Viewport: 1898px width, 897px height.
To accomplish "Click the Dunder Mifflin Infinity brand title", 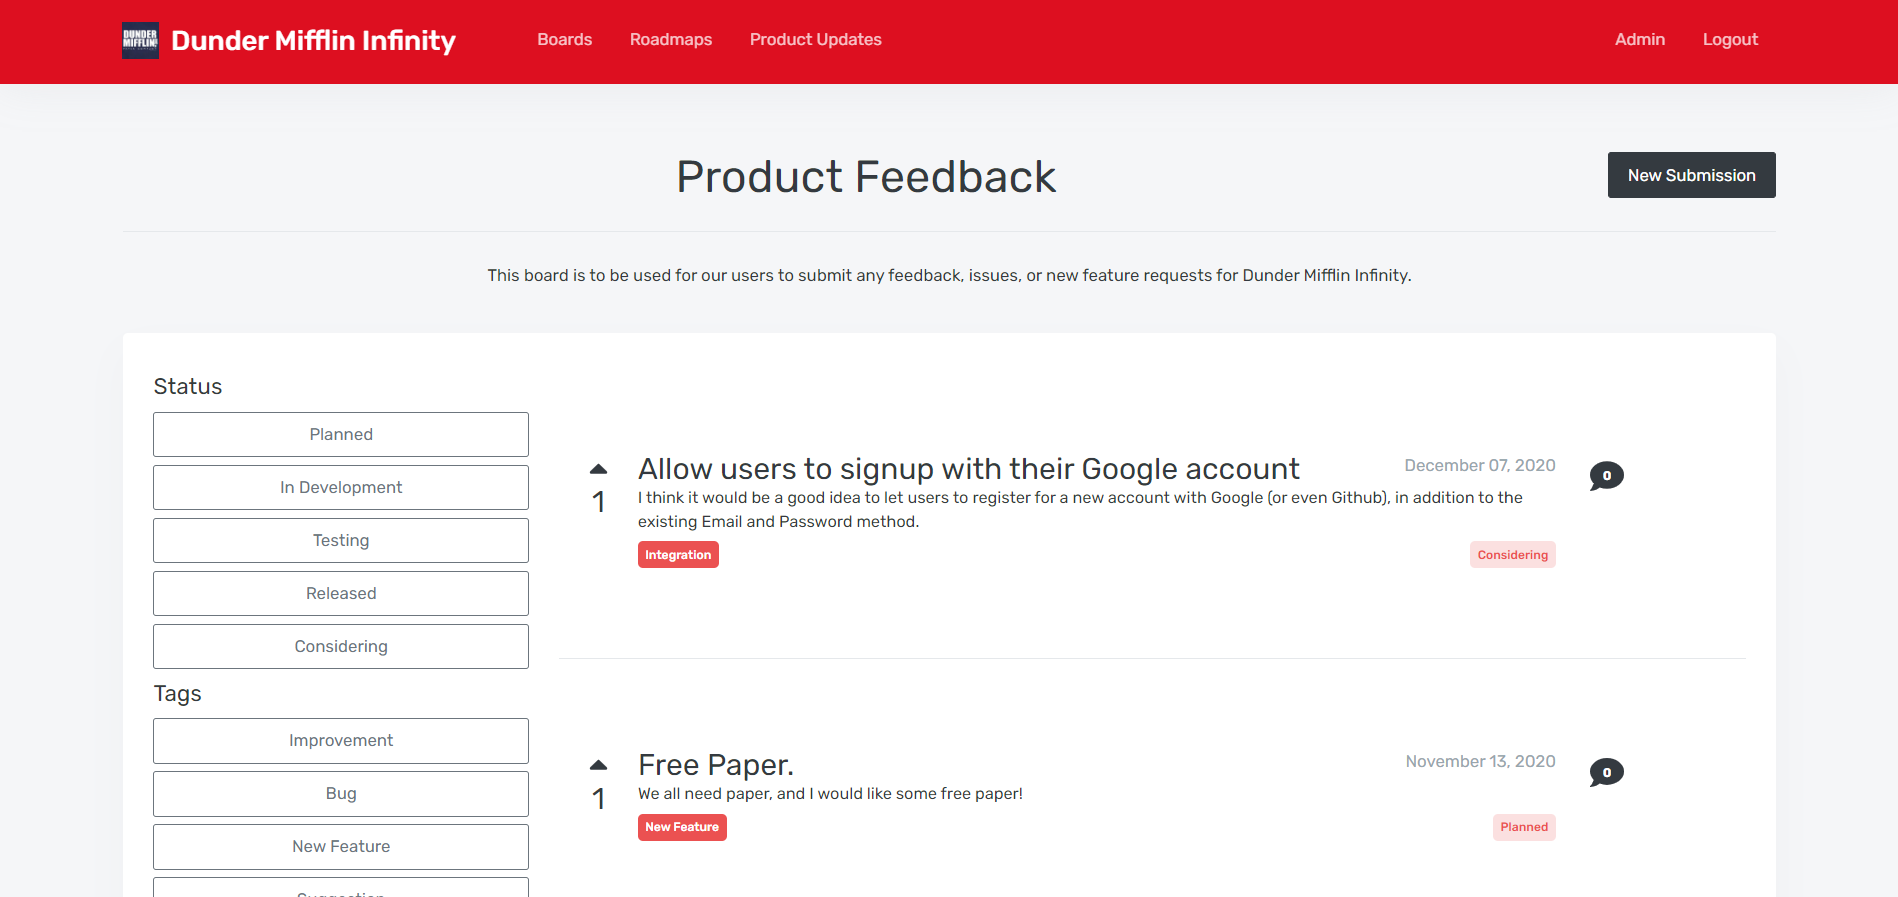I will click(x=313, y=40).
